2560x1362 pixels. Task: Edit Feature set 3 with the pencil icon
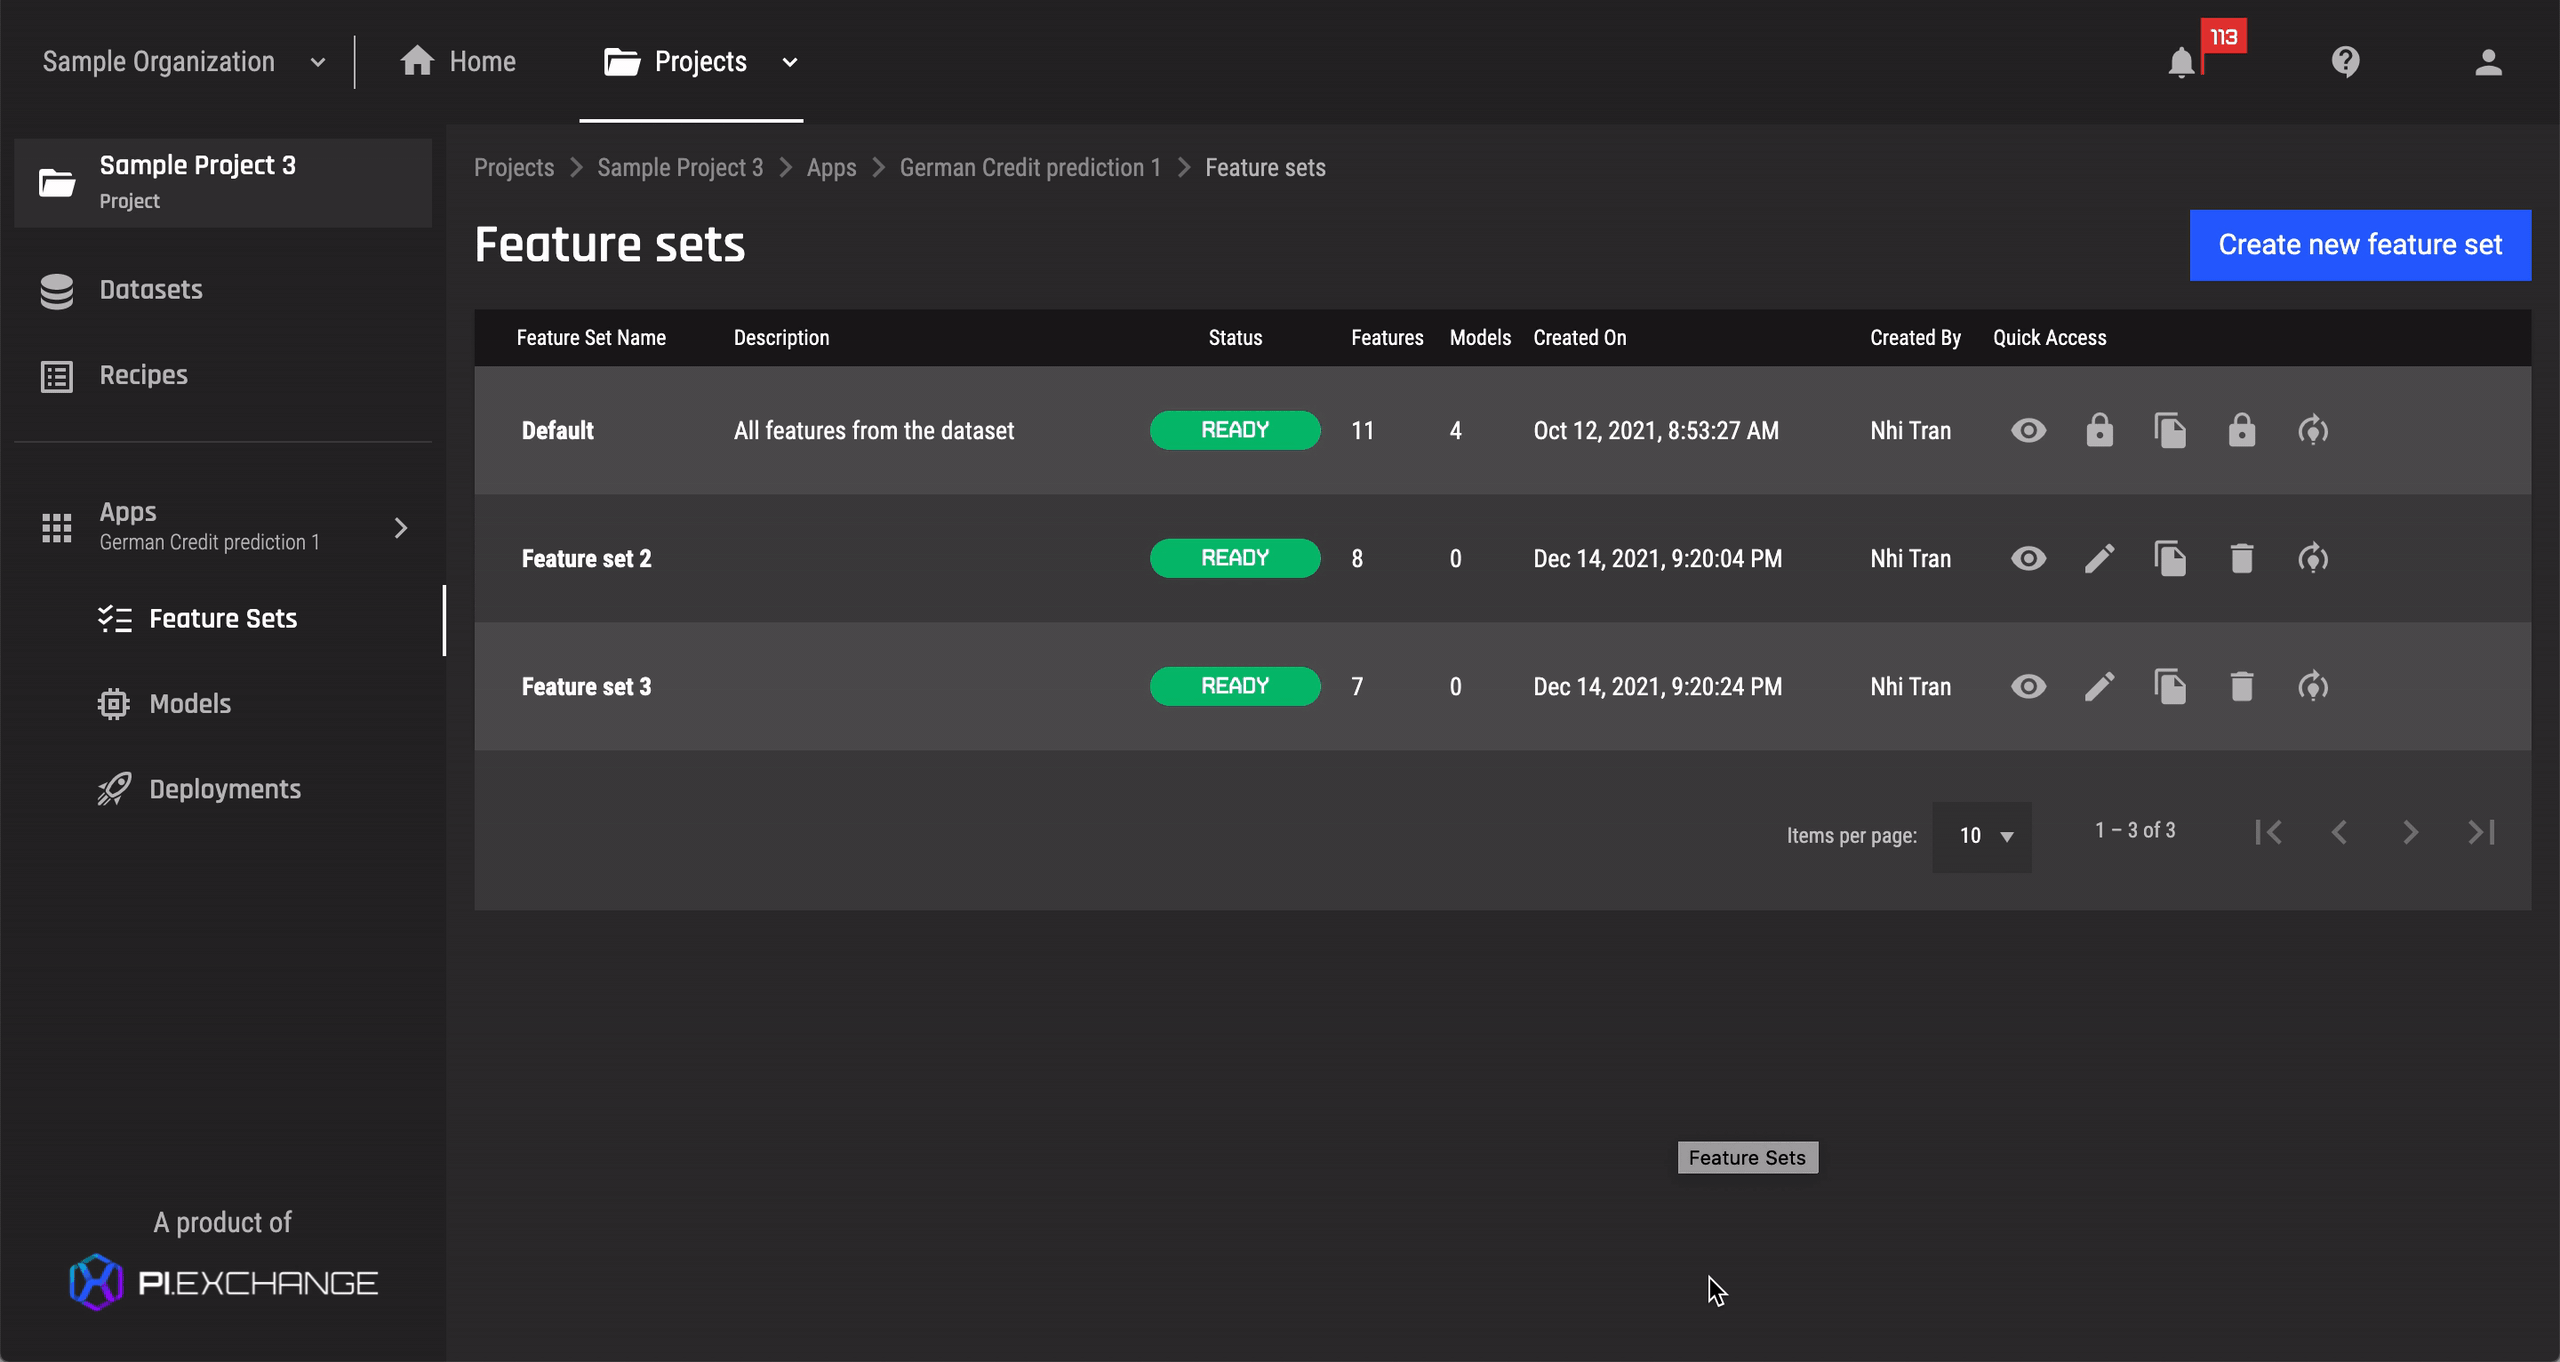coord(2100,686)
